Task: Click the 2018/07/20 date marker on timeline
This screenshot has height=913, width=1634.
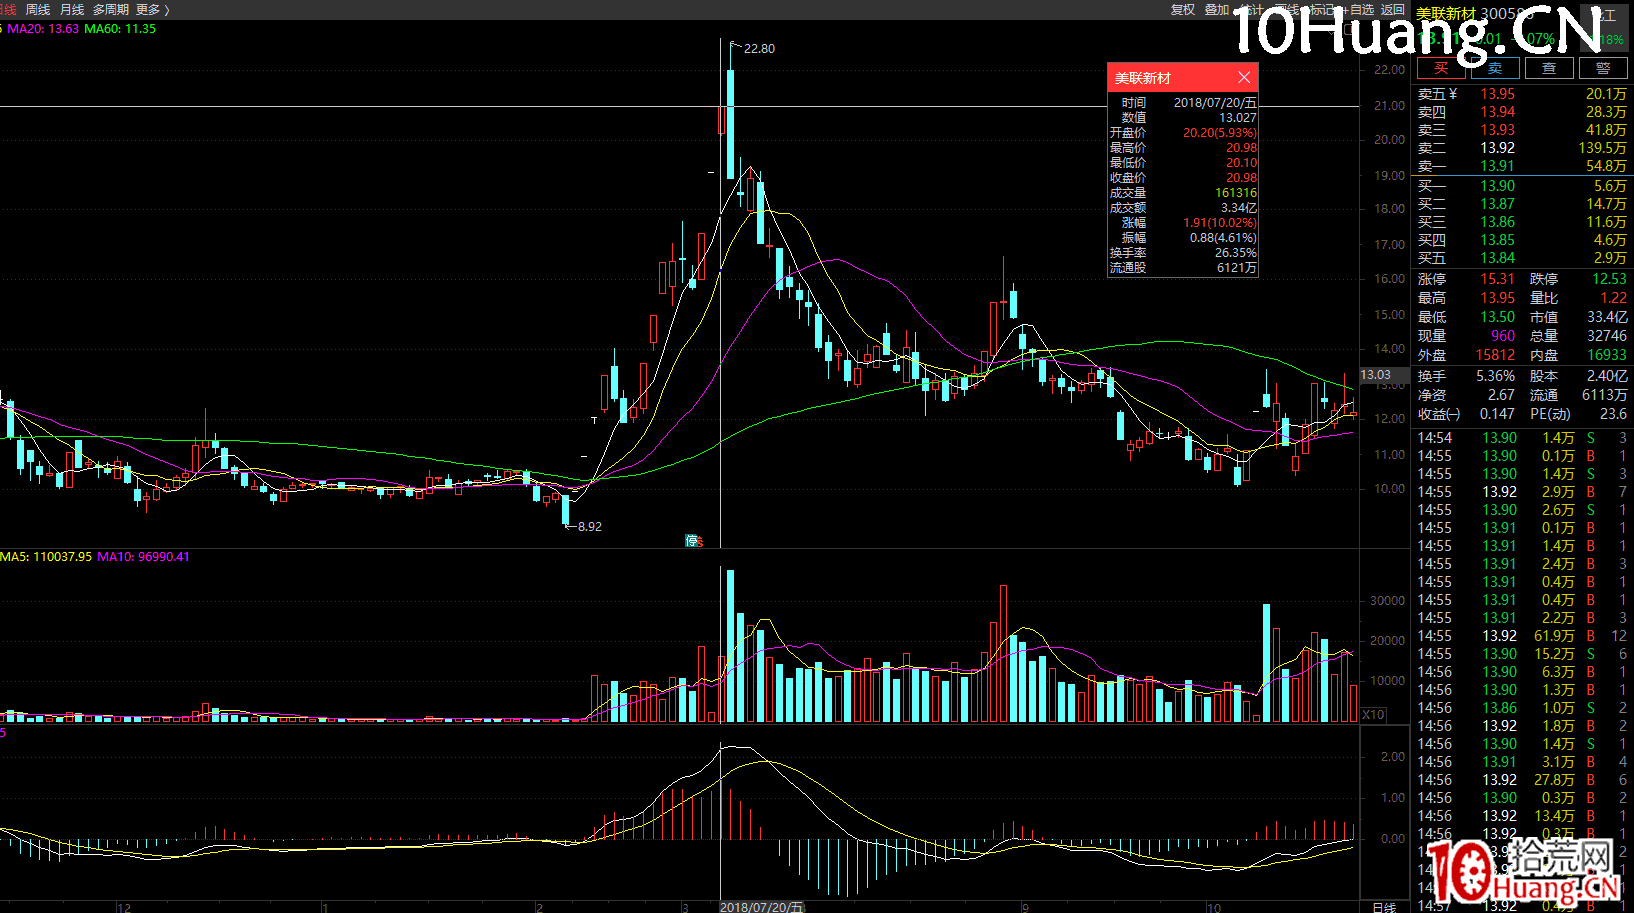Action: pos(761,907)
